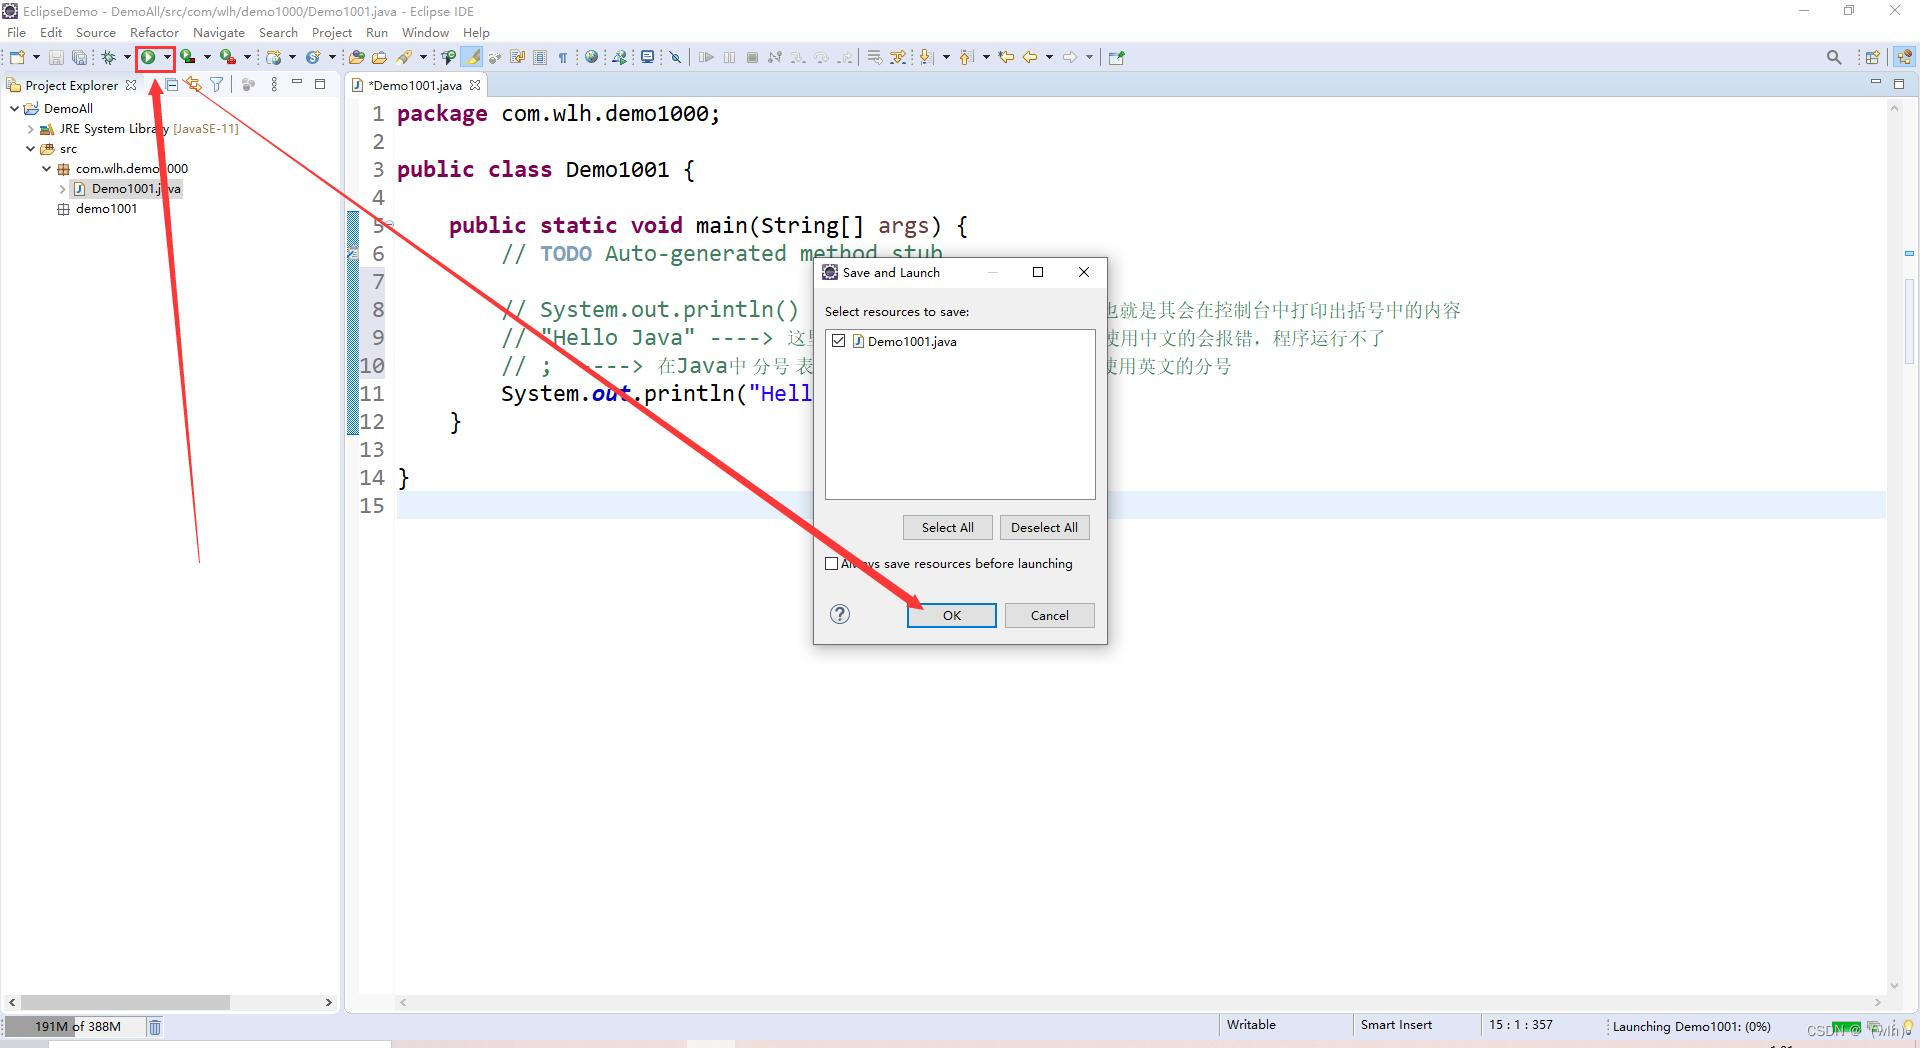Click the Open Task folder icon
Viewport: 1920px width, 1048px height.
point(379,57)
